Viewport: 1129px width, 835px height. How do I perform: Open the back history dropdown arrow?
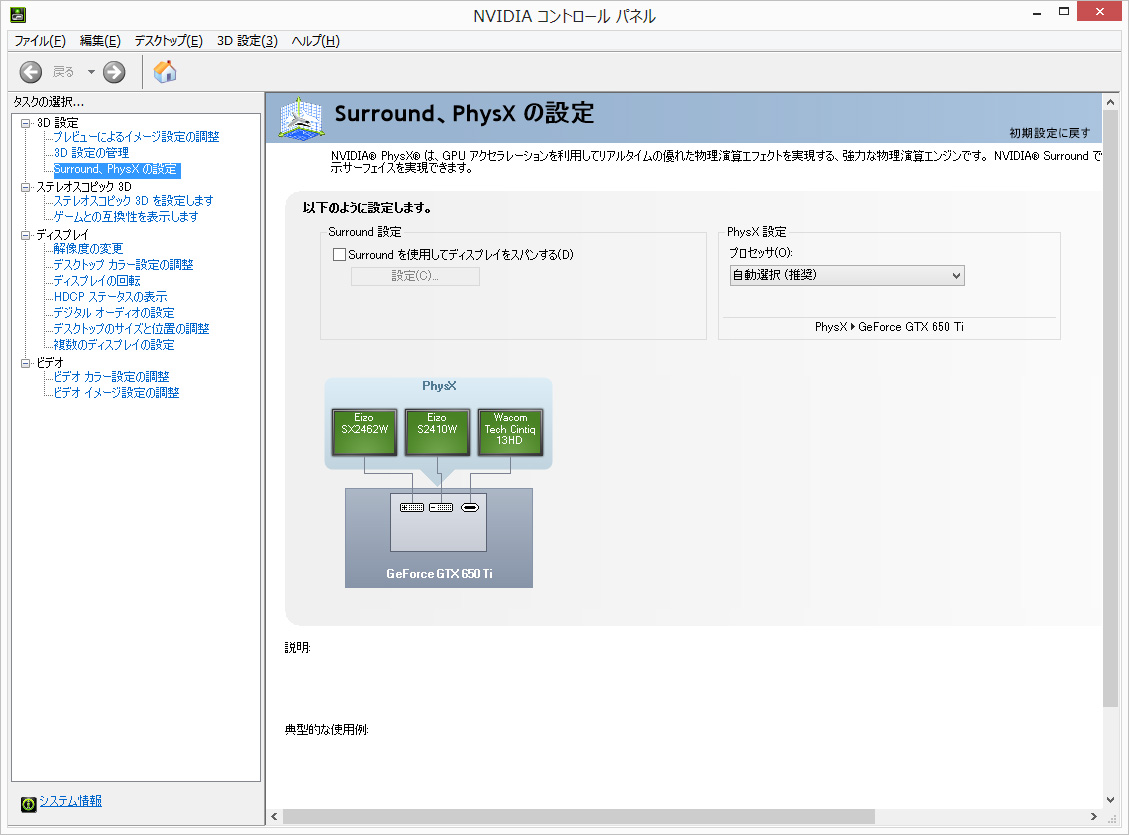[x=91, y=72]
